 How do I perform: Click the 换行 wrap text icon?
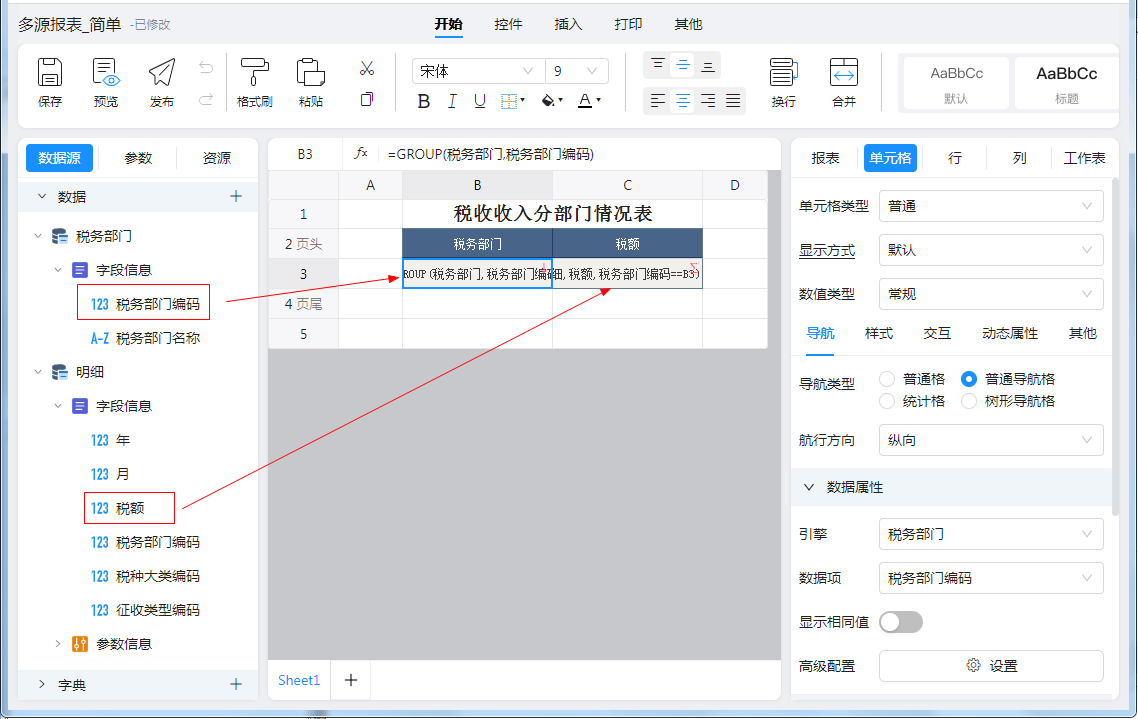[783, 74]
